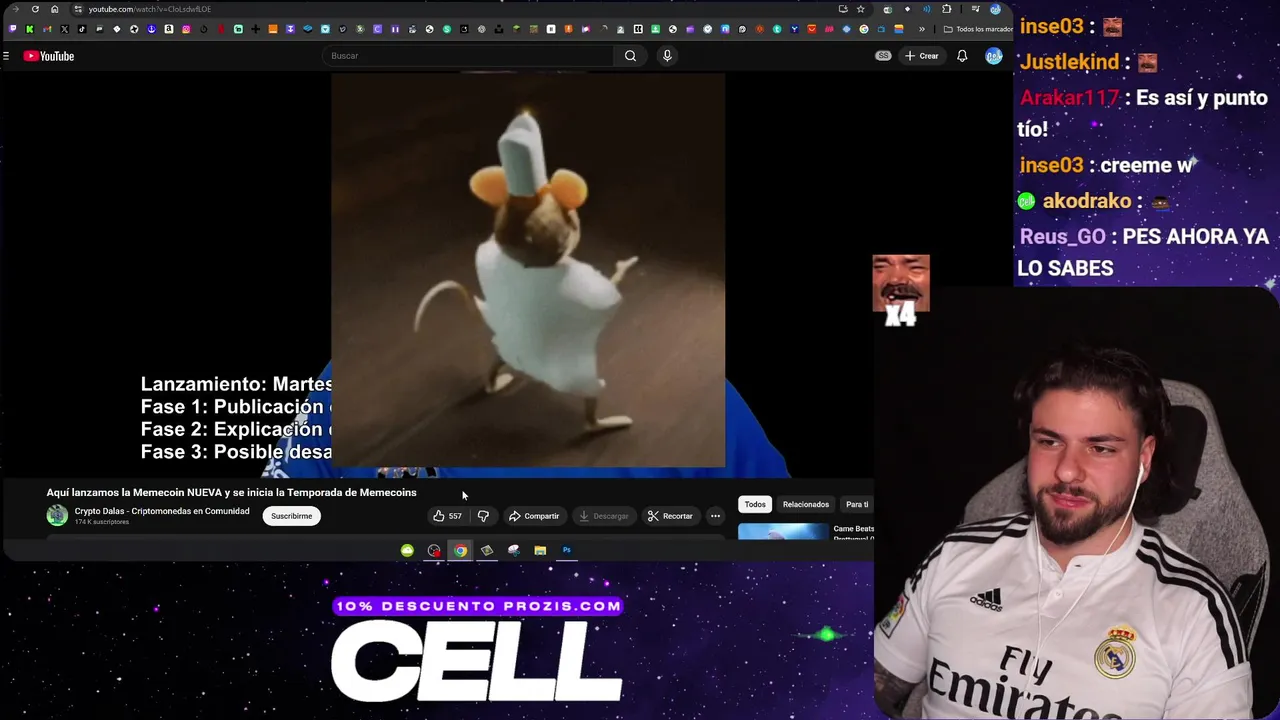The height and width of the screenshot is (720, 1280).
Task: Click the Reus_GO chat username
Action: tap(1062, 237)
